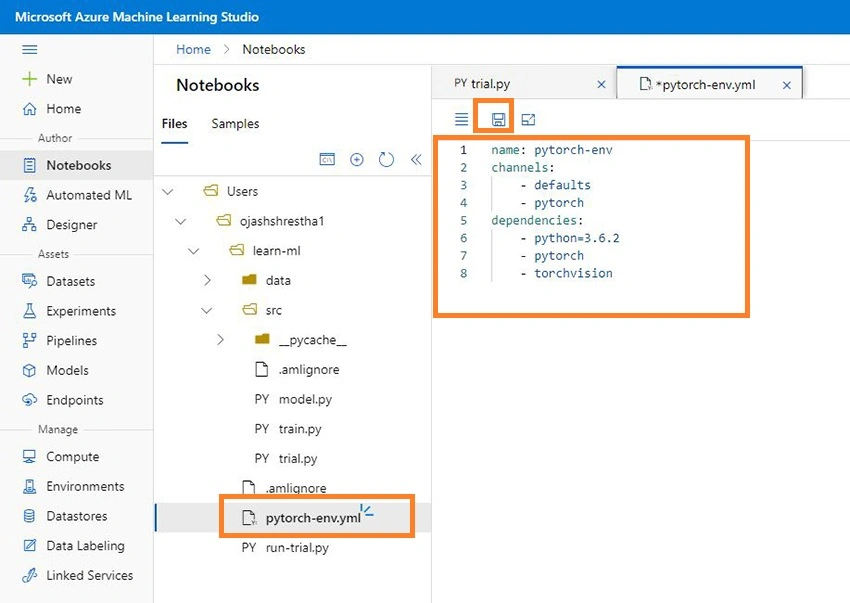The width and height of the screenshot is (850, 603).
Task: Save the pytorch-env.yml file
Action: point(498,119)
